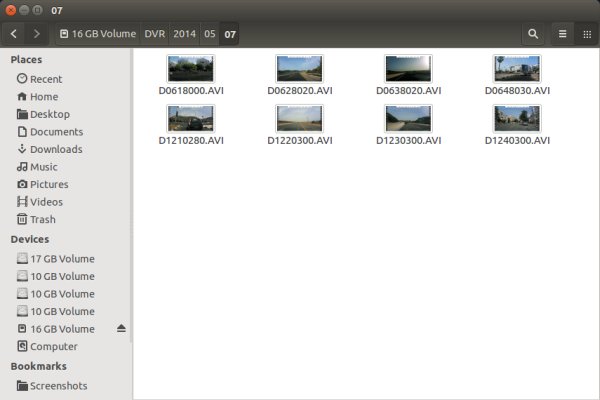600x400 pixels.
Task: Click the Recent clock icon
Action: point(22,78)
